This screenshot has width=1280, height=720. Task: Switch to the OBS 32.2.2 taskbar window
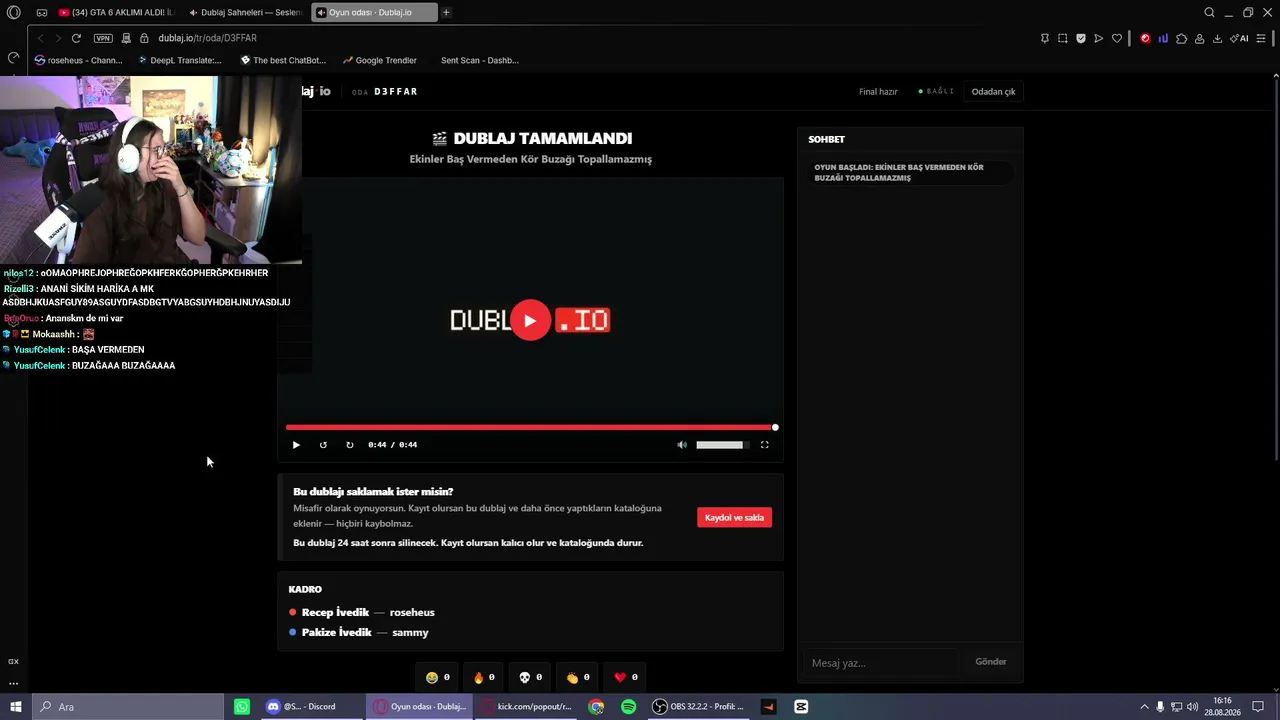click(698, 707)
